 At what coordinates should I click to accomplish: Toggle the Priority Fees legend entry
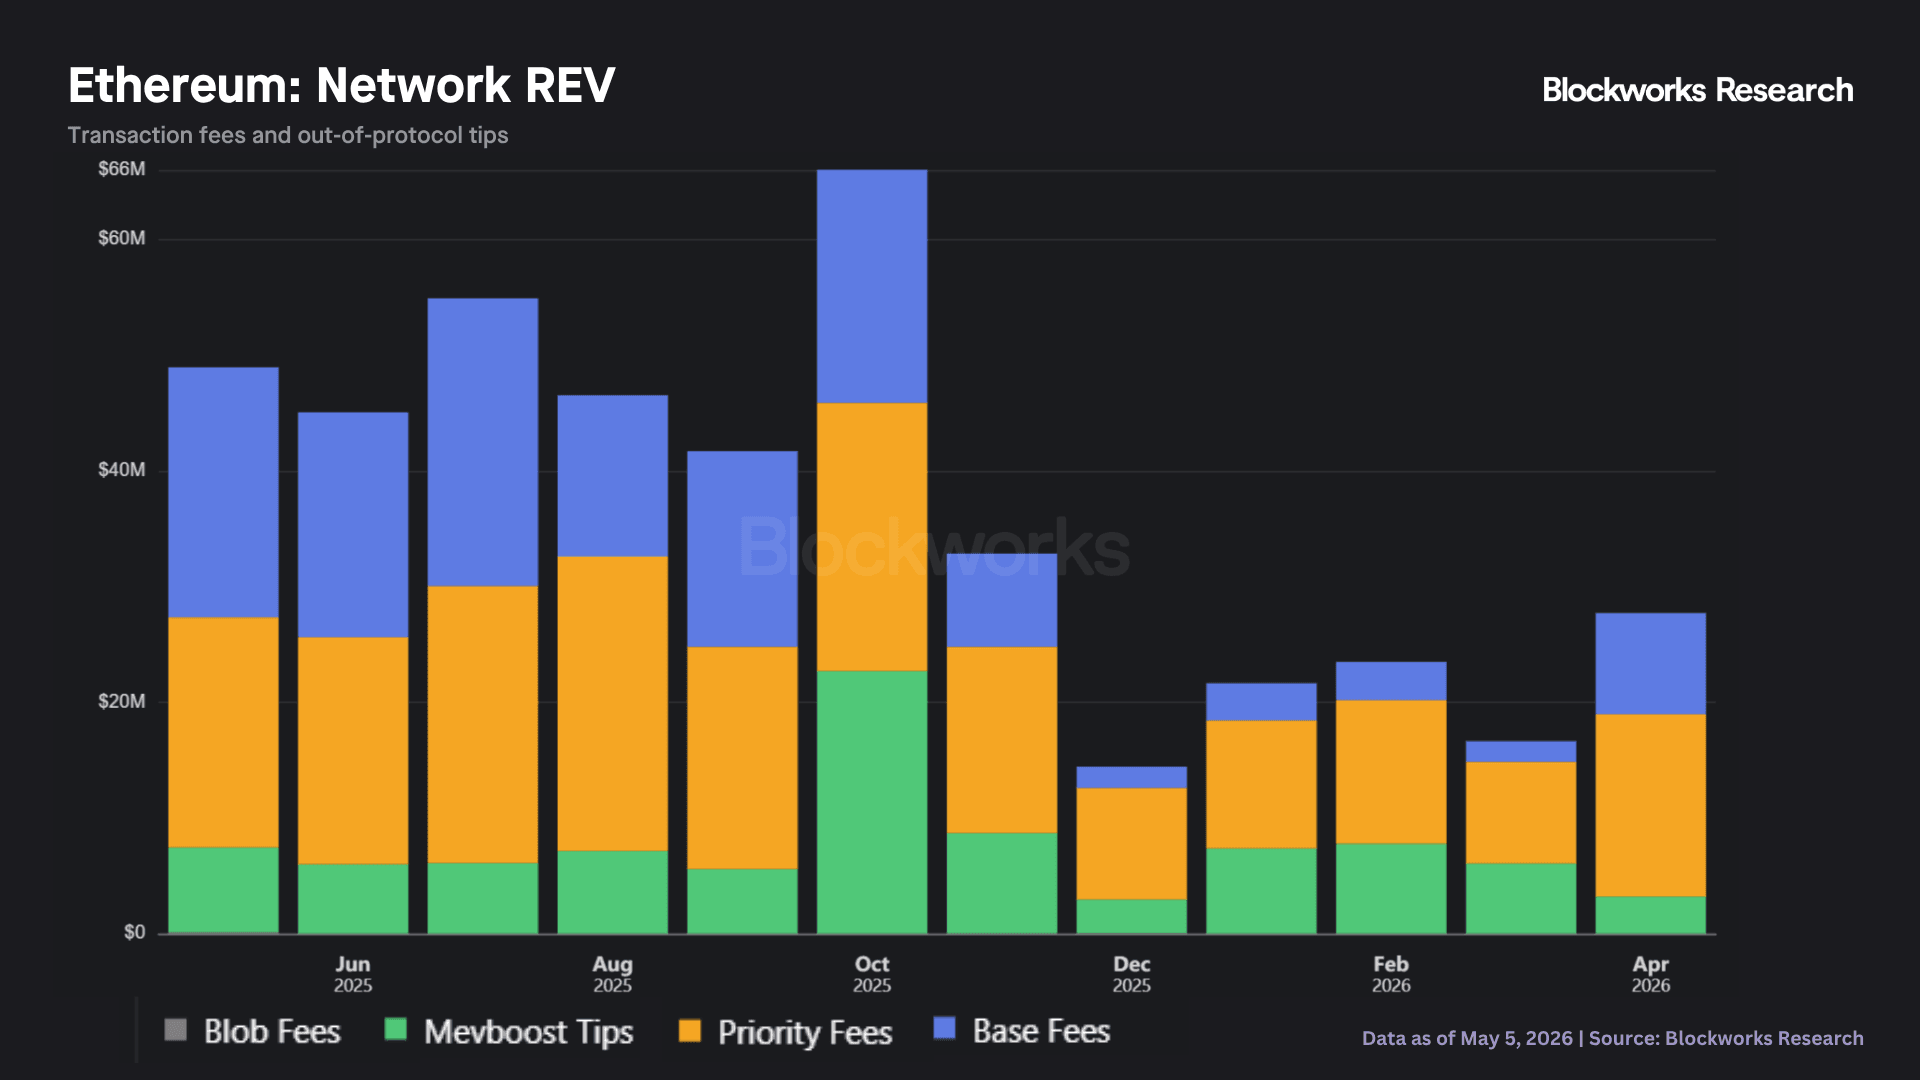[785, 1031]
